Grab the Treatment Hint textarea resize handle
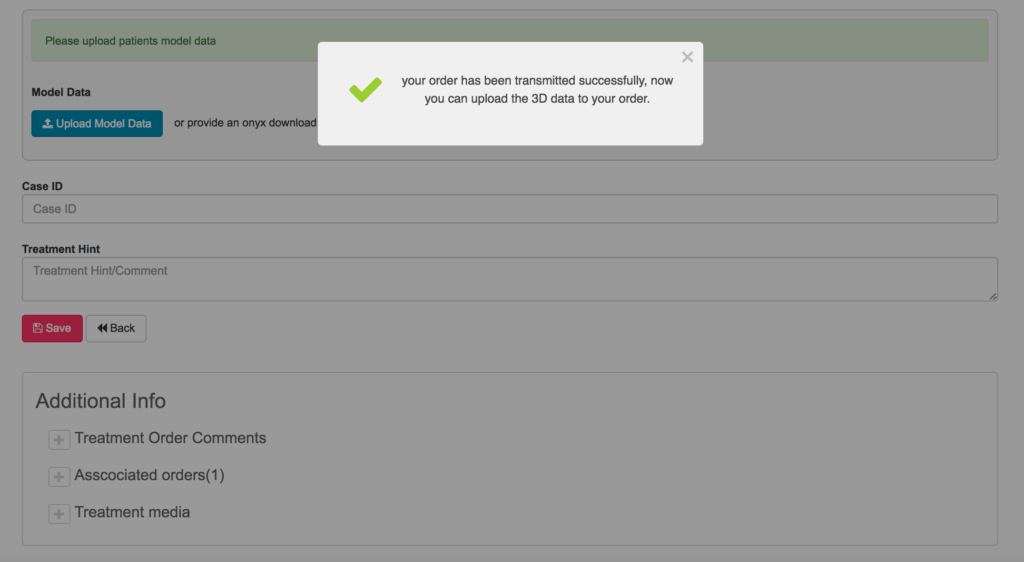The height and width of the screenshot is (562, 1024). tap(993, 296)
